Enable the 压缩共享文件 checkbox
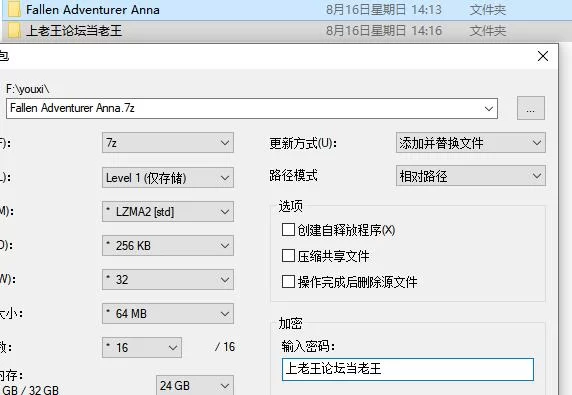This screenshot has width=572, height=395. [288, 256]
